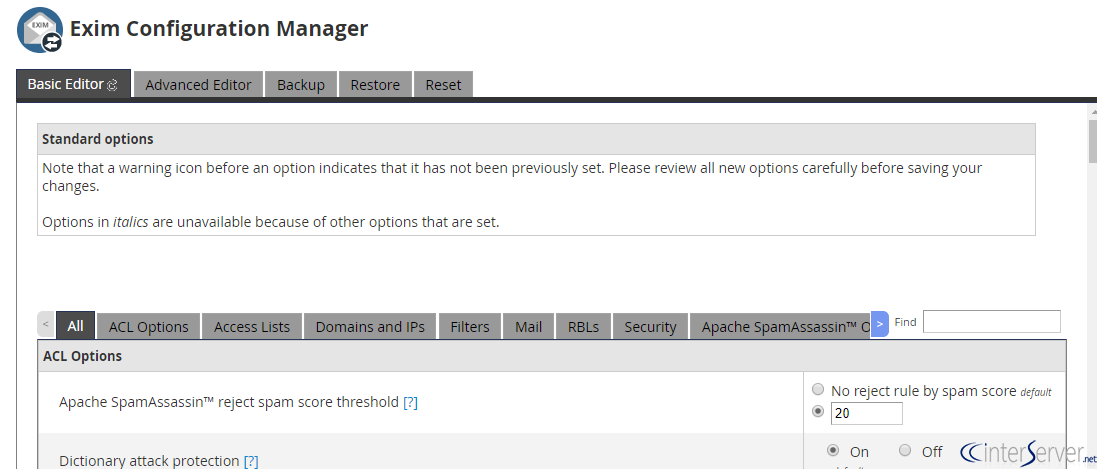This screenshot has height=469, width=1097.
Task: Open the Apache SpamAssassin category tab
Action: 781,327
